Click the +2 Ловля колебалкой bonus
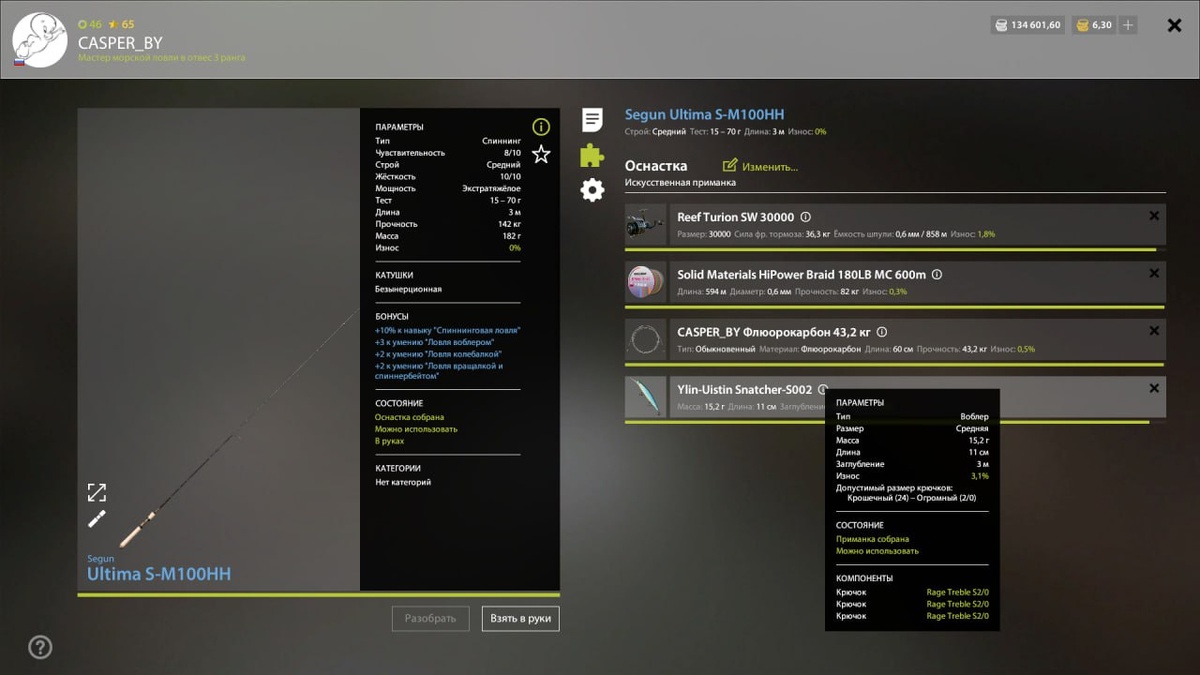Image resolution: width=1200 pixels, height=675 pixels. point(438,354)
